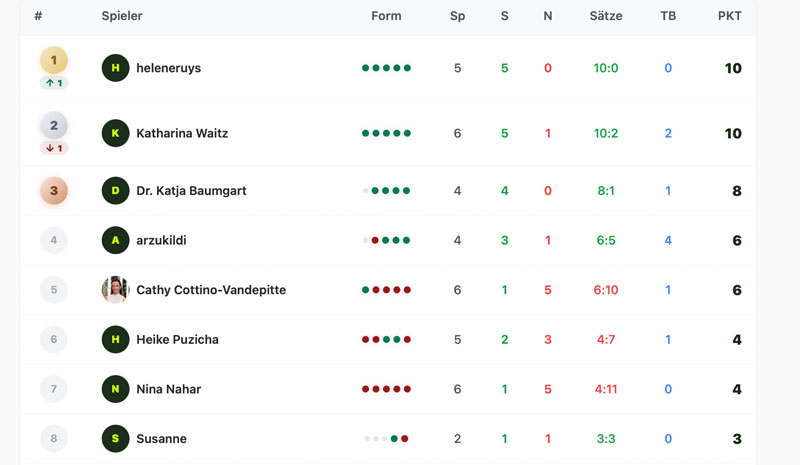This screenshot has width=800, height=465.
Task: Click Katharina Waitz TB value 2
Action: point(668,133)
